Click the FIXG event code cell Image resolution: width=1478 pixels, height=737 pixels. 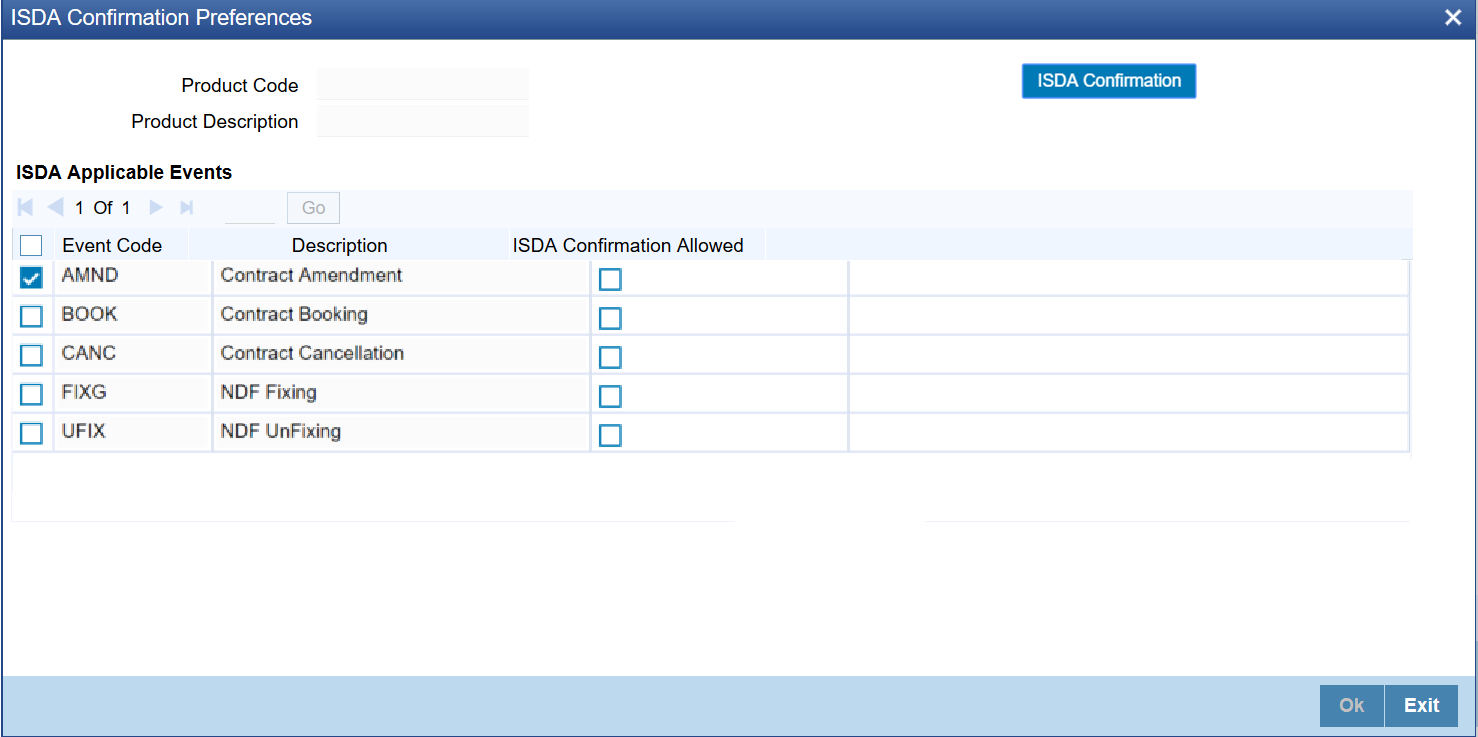pyautogui.click(x=133, y=394)
